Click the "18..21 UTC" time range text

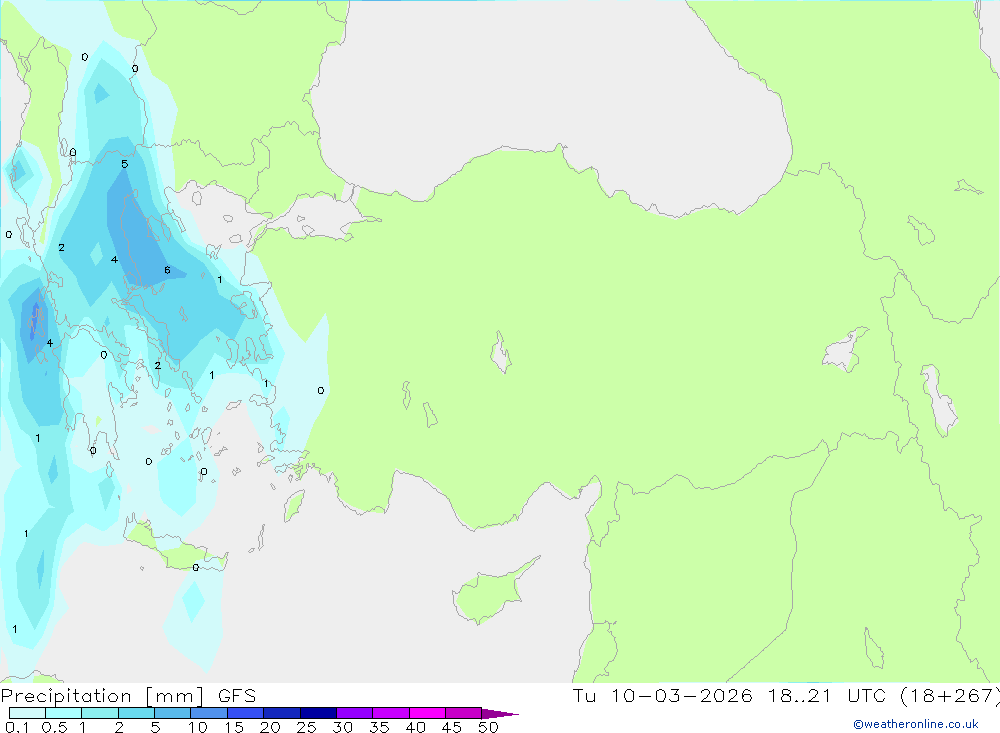point(826,696)
